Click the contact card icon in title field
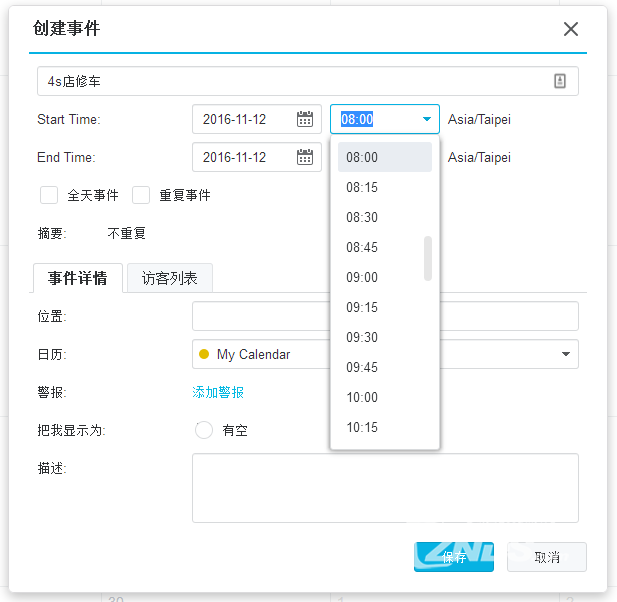617x602 pixels. coord(560,81)
